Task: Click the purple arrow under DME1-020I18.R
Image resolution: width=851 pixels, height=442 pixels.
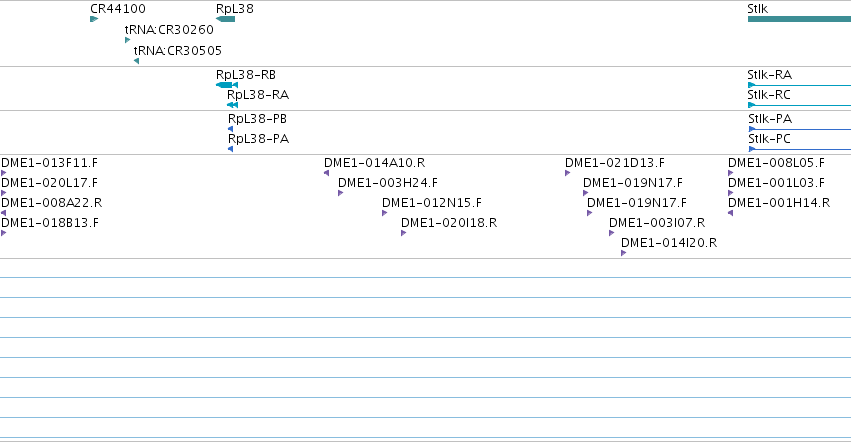Action: [404, 233]
